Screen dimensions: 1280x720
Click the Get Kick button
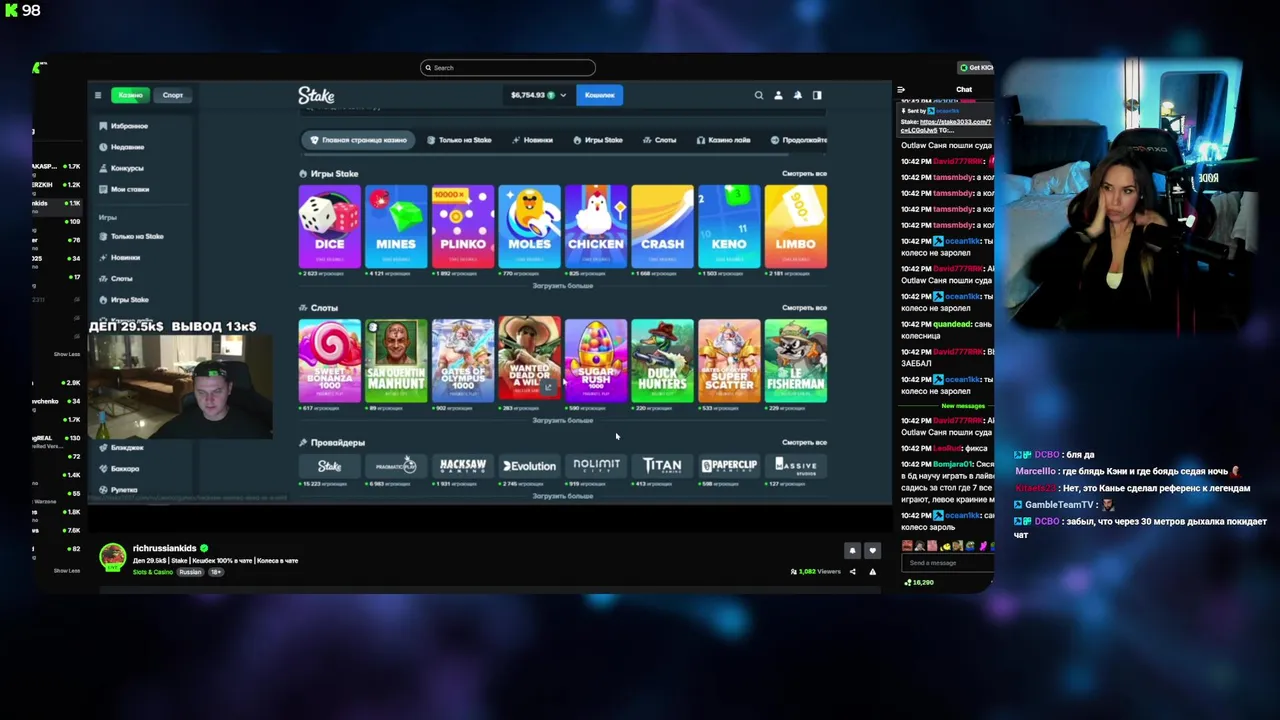(x=976, y=68)
